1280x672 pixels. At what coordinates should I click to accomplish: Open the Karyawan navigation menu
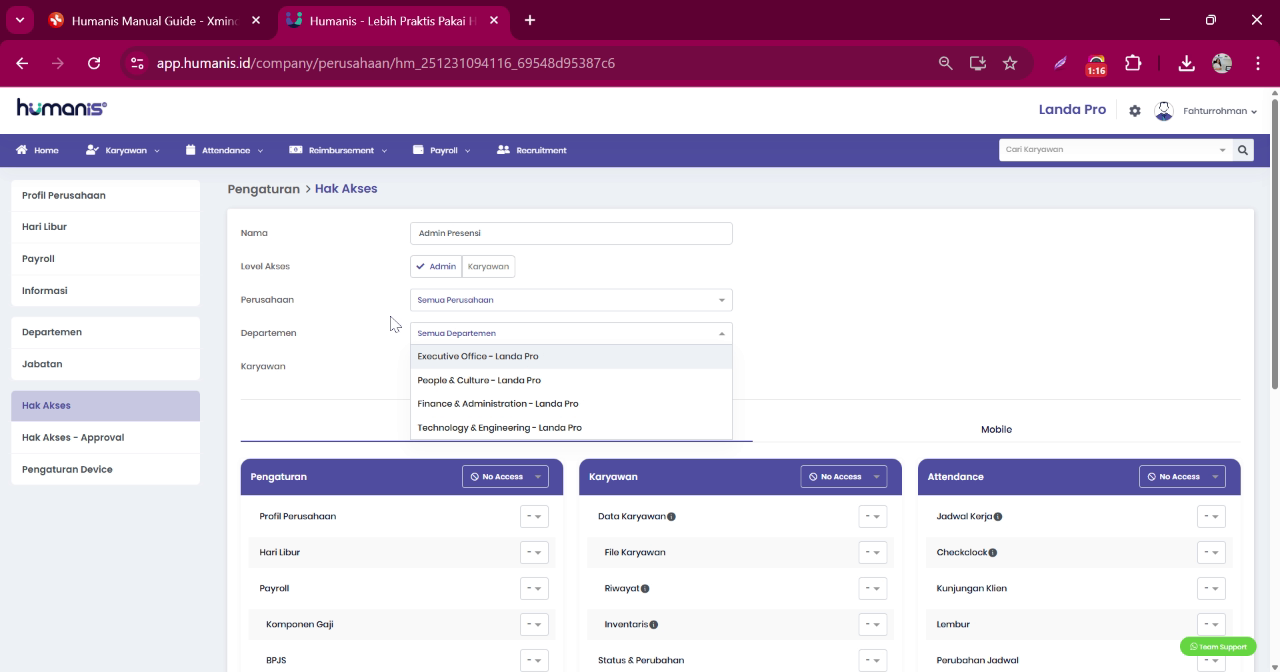point(122,150)
